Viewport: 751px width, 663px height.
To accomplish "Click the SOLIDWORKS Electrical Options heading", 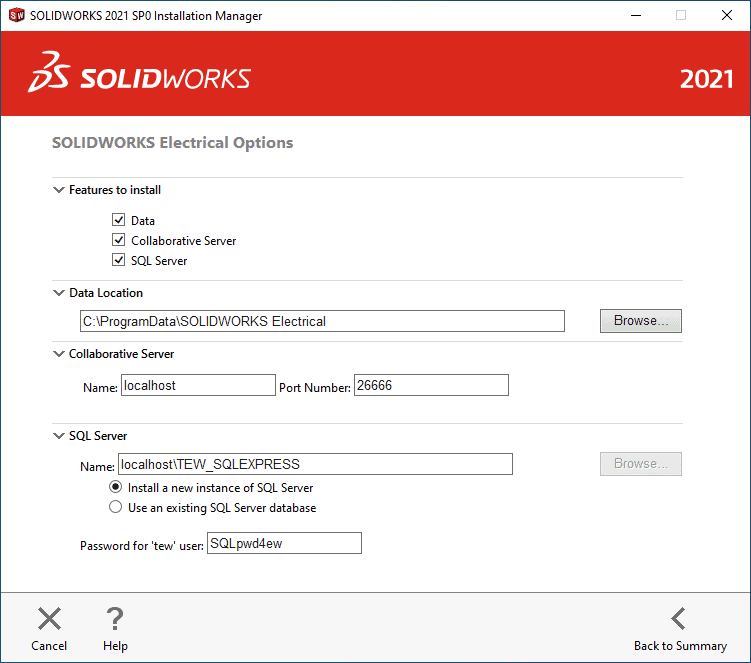I will pyautogui.click(x=172, y=143).
